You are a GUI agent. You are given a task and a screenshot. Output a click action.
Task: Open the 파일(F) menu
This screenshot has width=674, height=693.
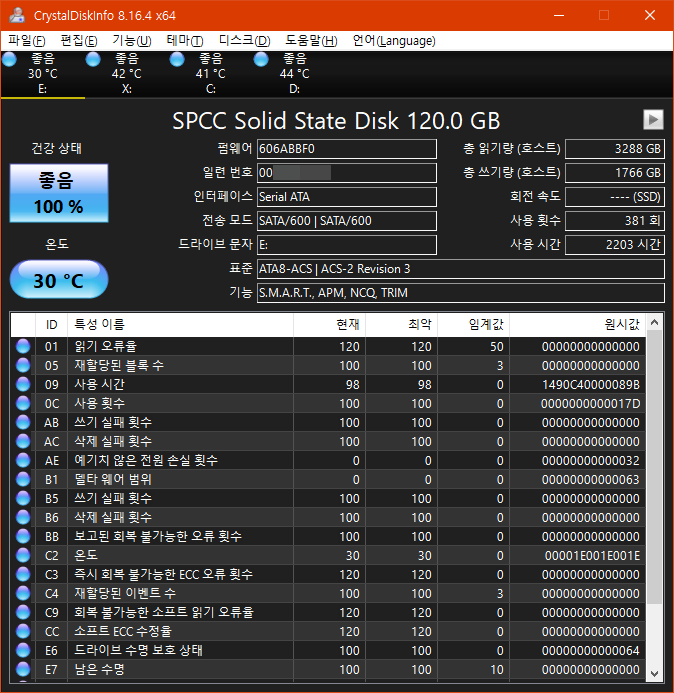click(27, 41)
